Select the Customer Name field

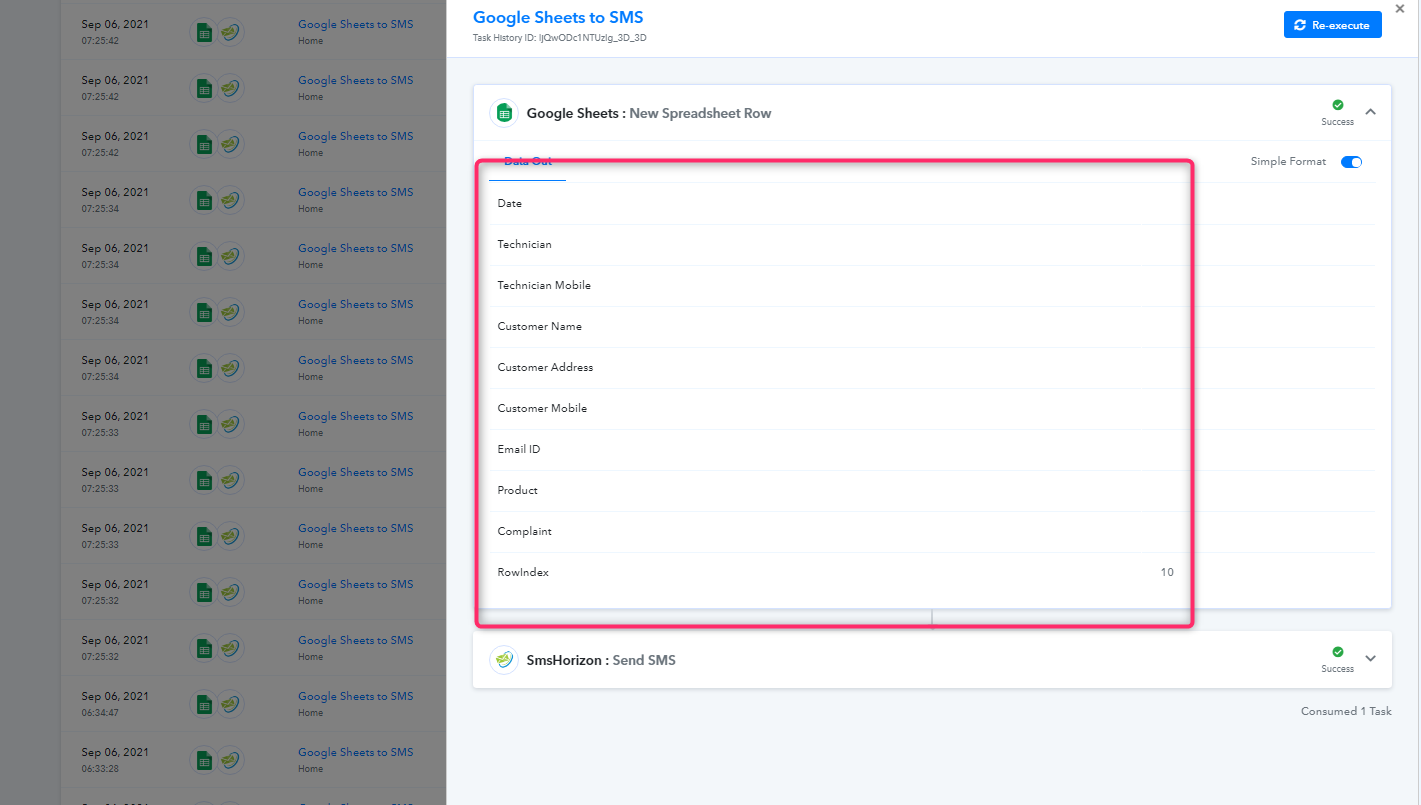point(932,327)
